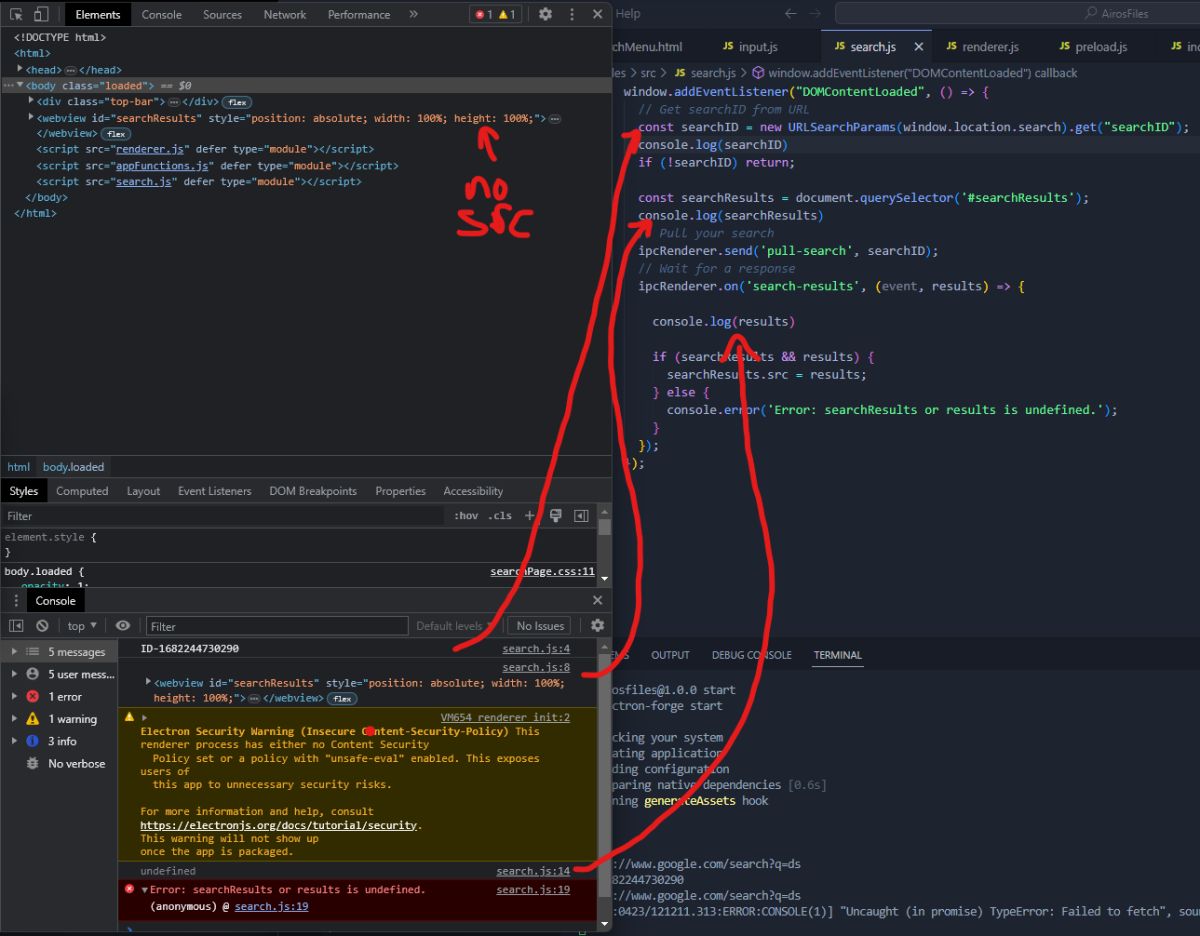Expand the webview searchResults node in Elements
Screen dimensions: 1200x936
coord(31,117)
